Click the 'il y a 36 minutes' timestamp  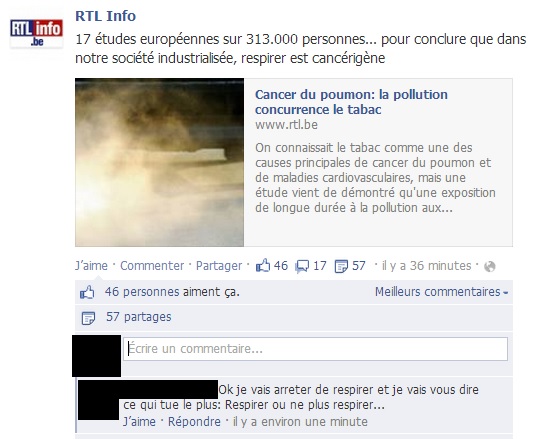[x=426, y=266]
